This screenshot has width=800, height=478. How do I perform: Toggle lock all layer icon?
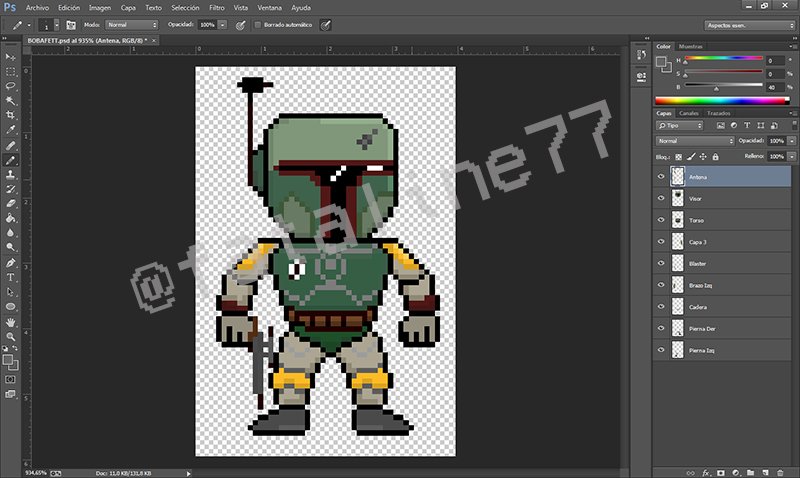coord(715,157)
